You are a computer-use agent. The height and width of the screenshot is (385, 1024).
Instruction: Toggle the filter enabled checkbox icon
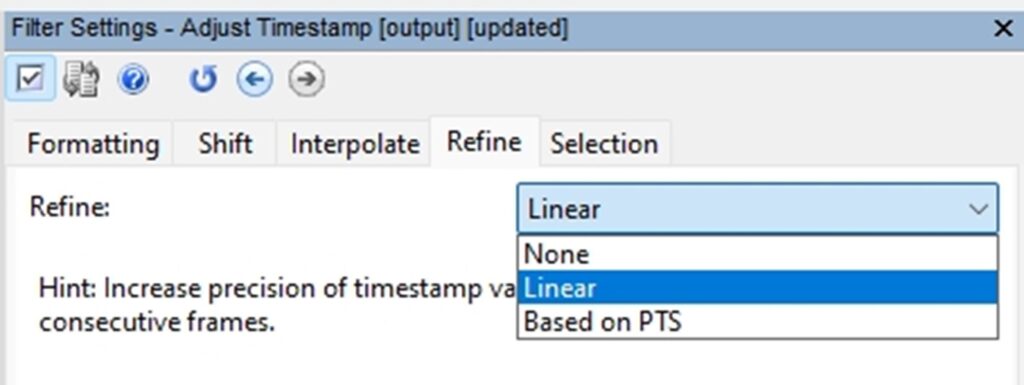pyautogui.click(x=31, y=80)
